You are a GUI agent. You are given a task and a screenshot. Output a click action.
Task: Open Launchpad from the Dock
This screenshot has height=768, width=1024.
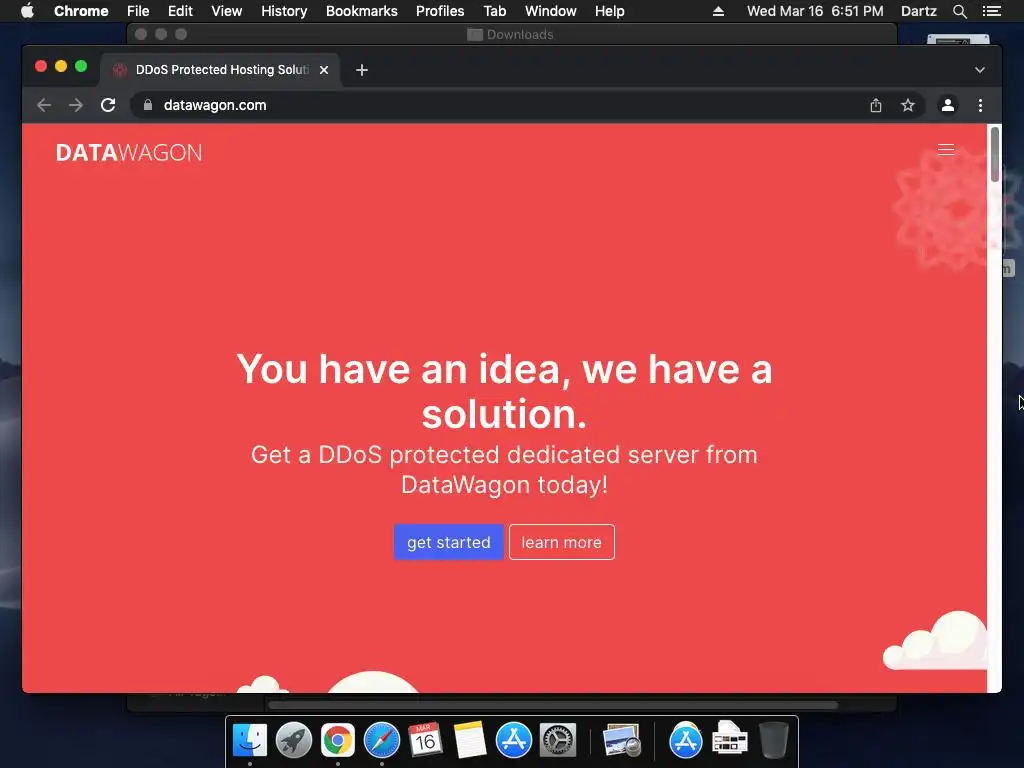(x=294, y=741)
